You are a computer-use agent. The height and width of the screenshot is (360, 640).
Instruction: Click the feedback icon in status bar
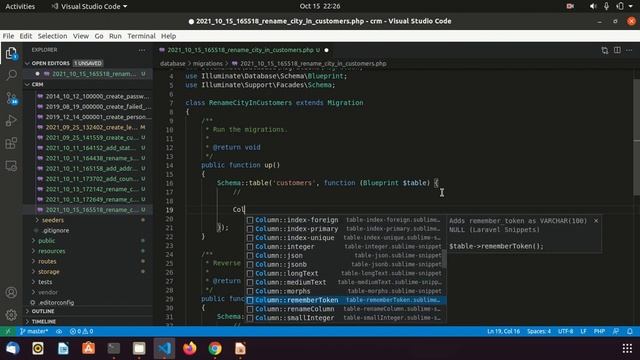(616, 331)
